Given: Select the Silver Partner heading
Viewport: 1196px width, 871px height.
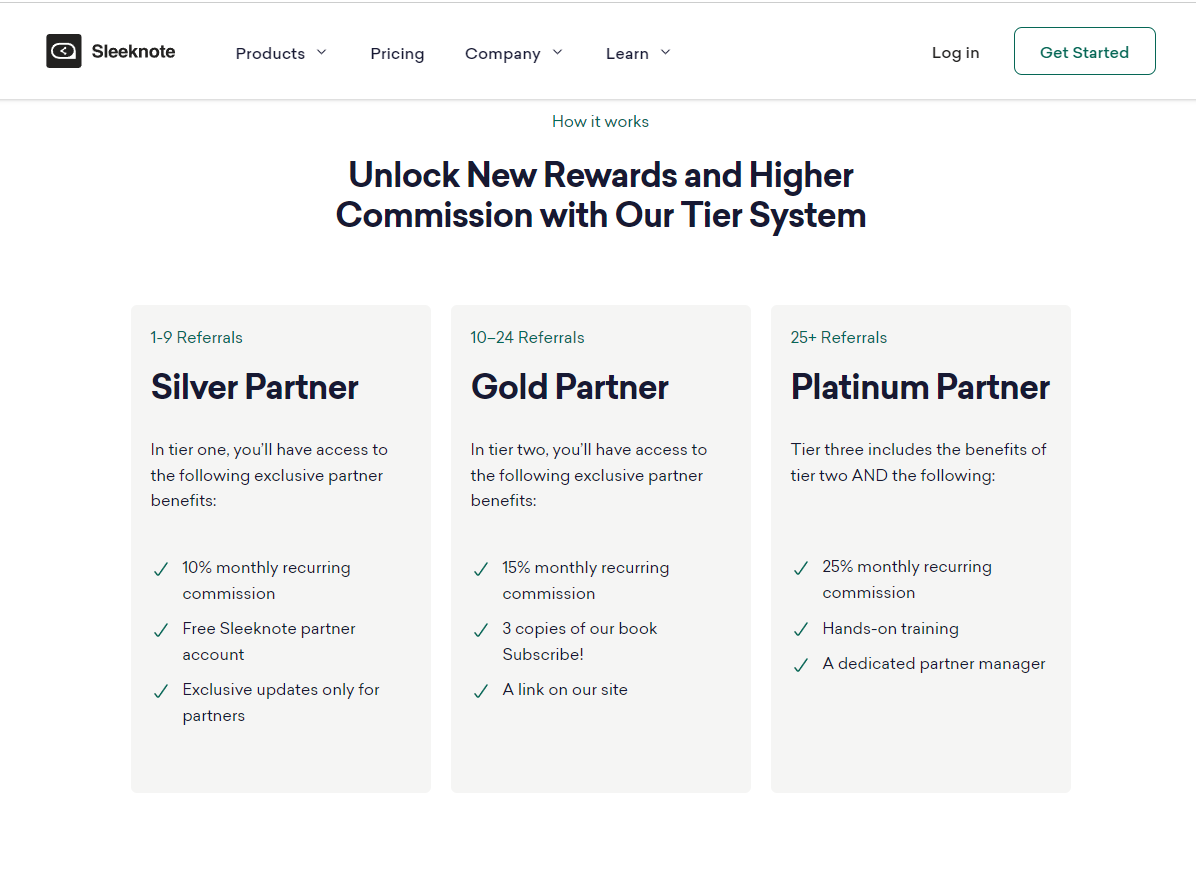Looking at the screenshot, I should point(254,387).
